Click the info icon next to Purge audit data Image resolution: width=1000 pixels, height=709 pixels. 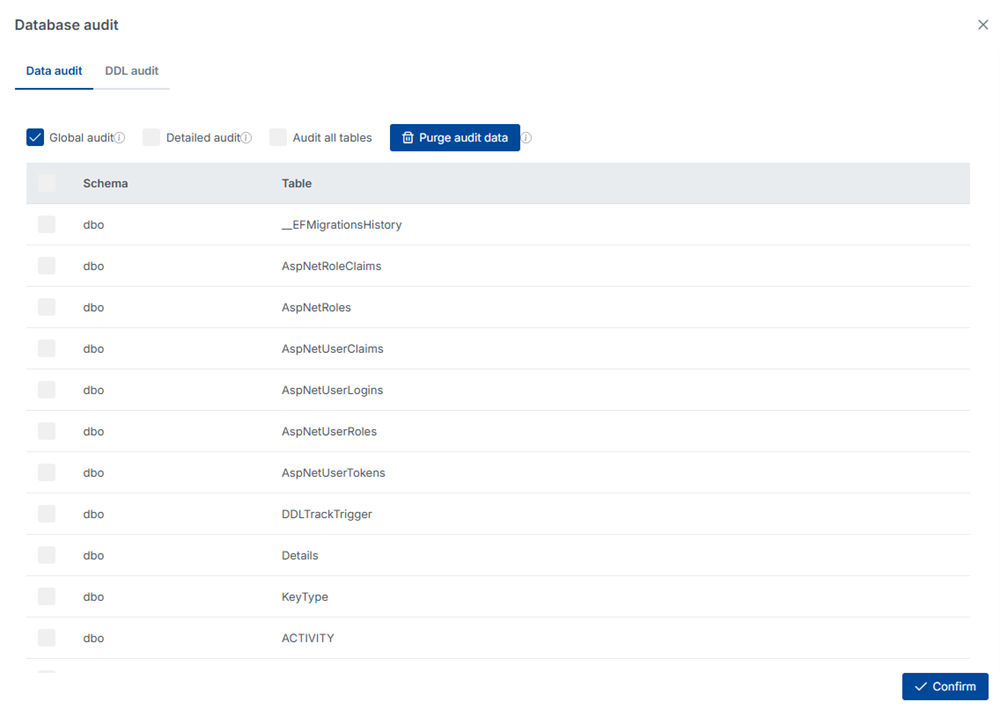tap(527, 137)
